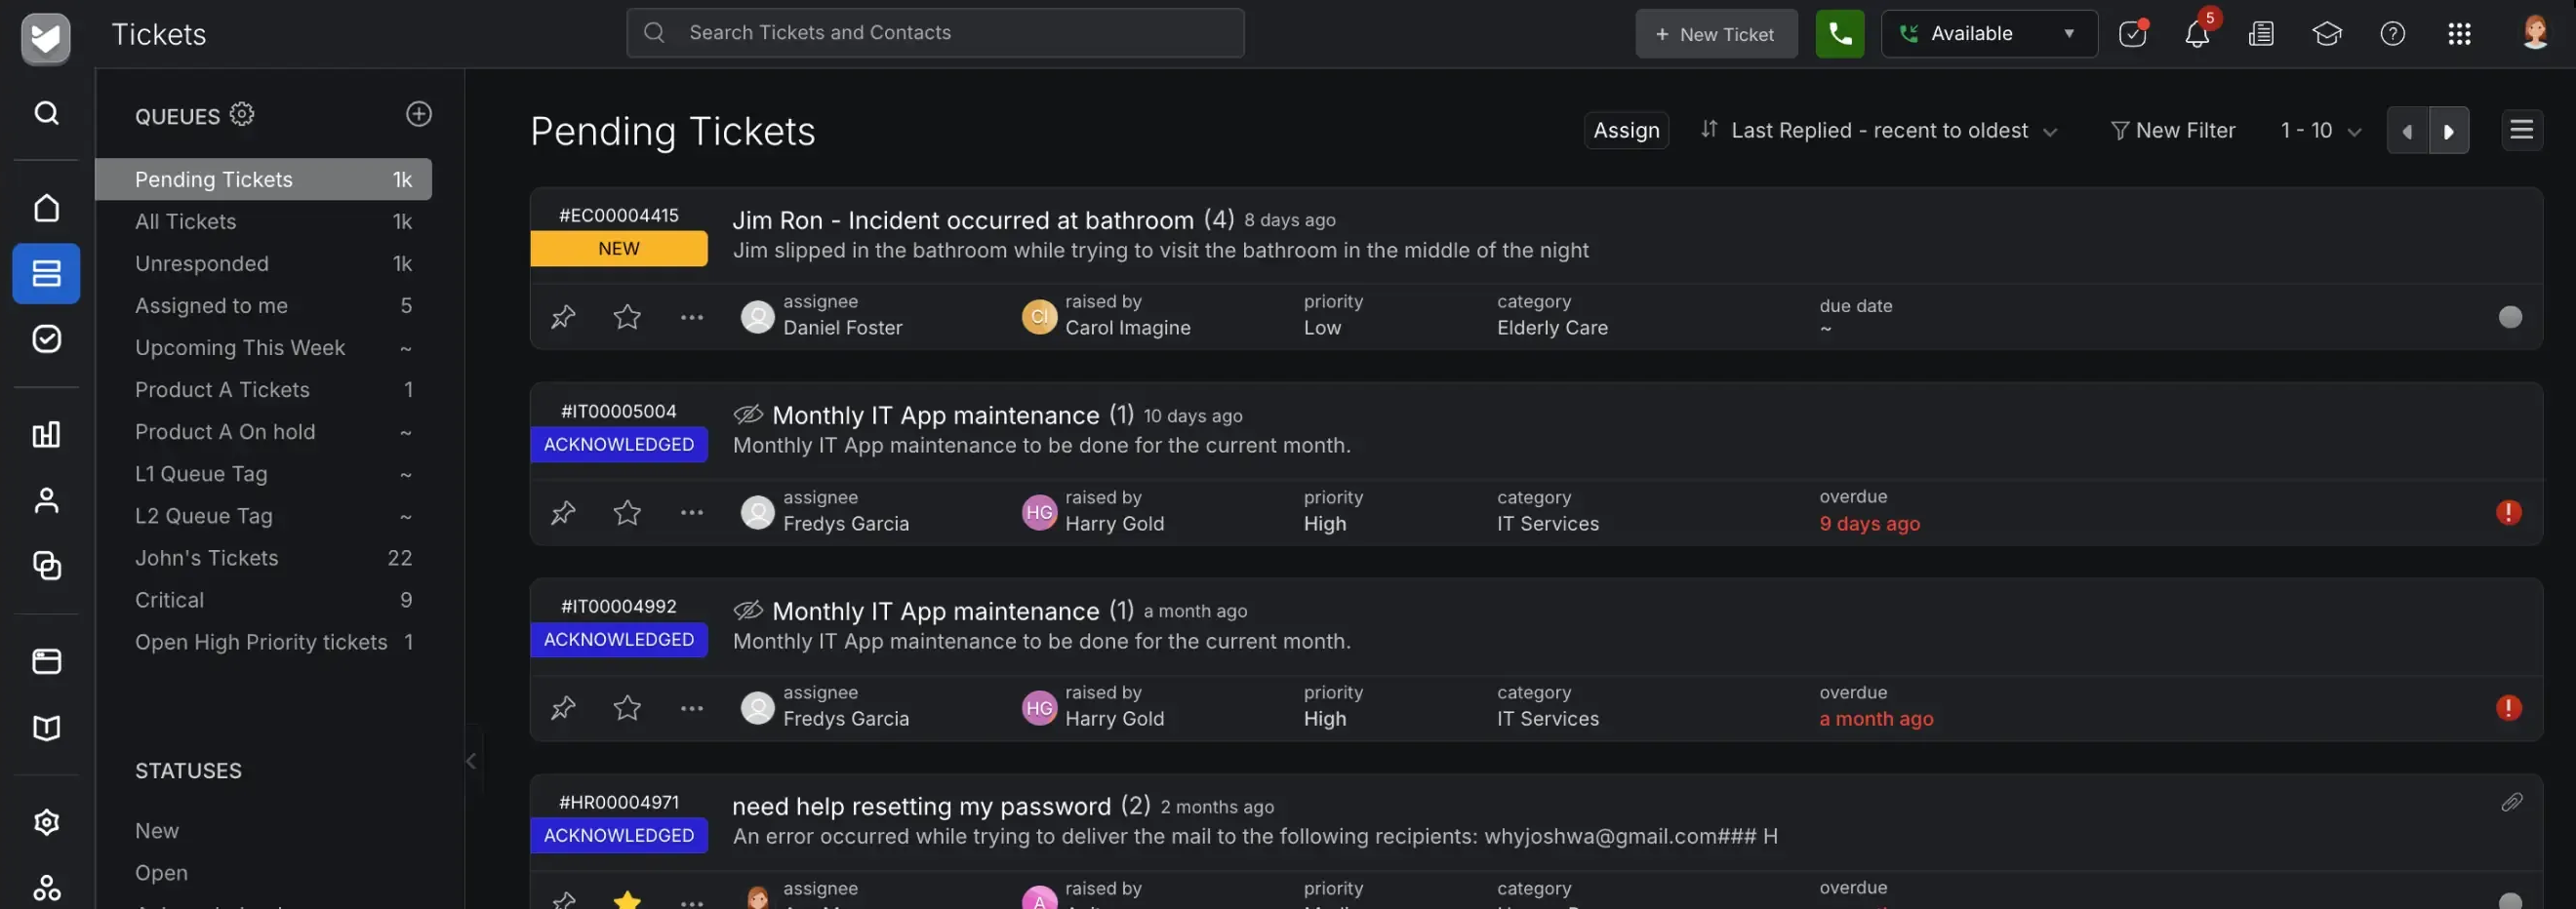This screenshot has width=2576, height=909.
Task: Select the Assigned to me queue
Action: (x=264, y=306)
